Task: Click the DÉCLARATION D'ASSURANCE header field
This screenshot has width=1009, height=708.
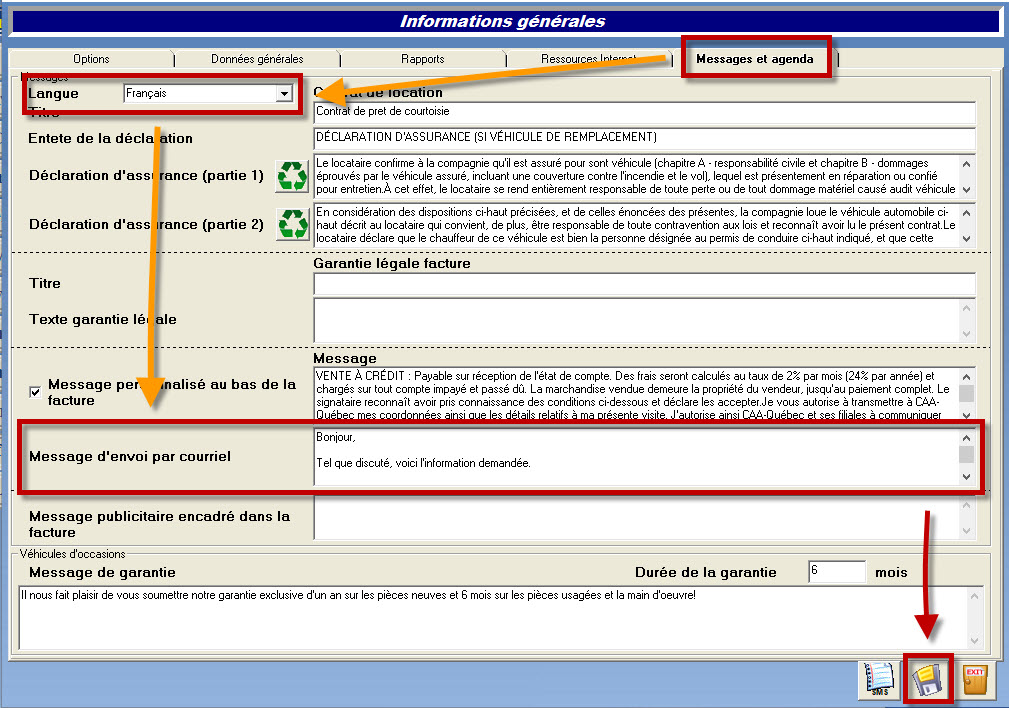Action: point(644,138)
